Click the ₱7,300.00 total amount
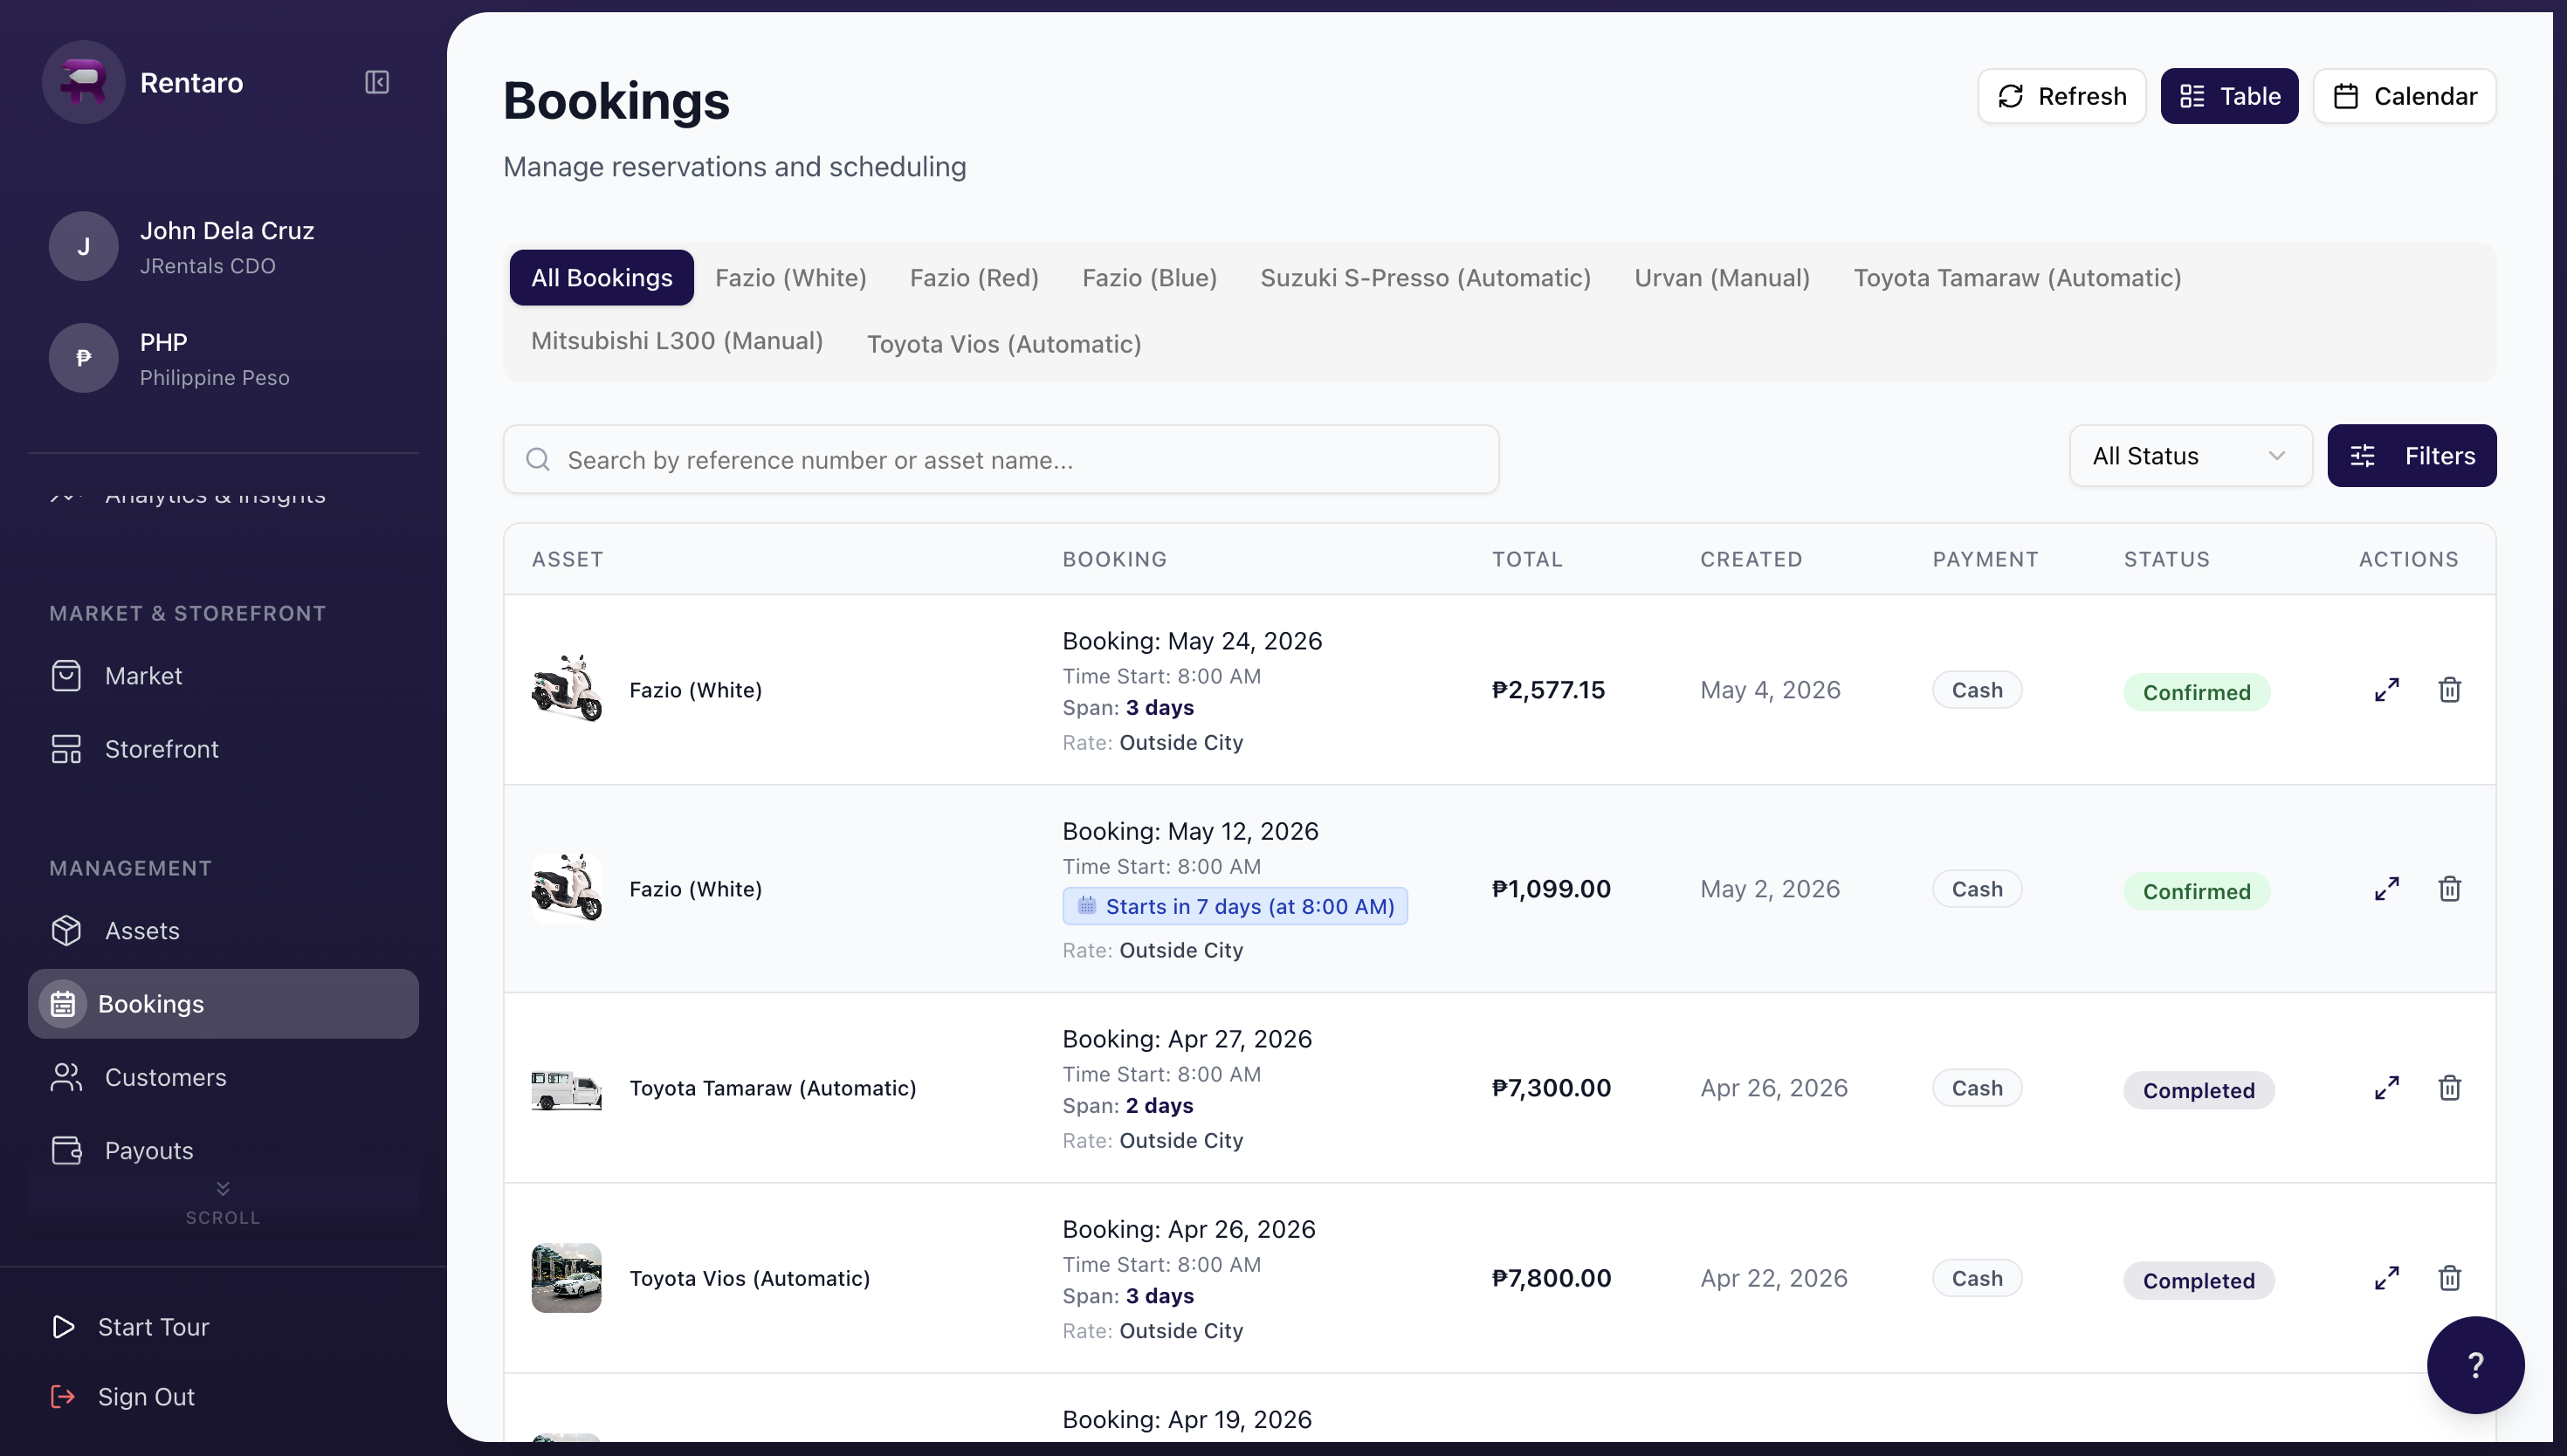This screenshot has height=1456, width=2567. pyautogui.click(x=1551, y=1088)
